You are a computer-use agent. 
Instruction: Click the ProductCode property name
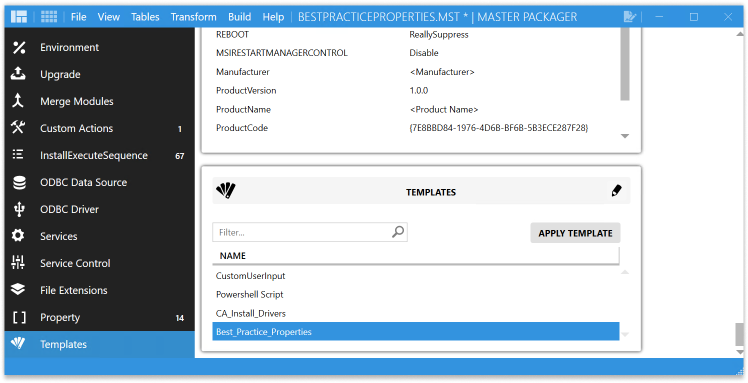(x=242, y=128)
